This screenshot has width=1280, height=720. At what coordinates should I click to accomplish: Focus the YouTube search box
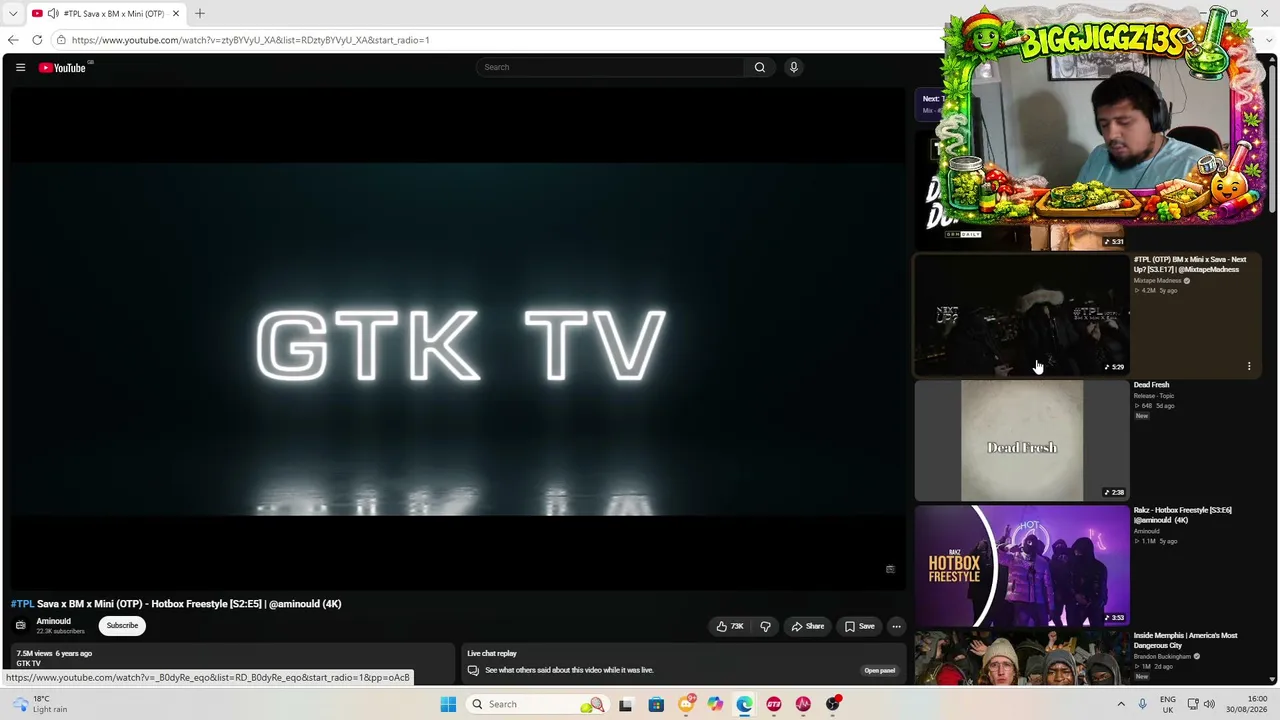click(x=610, y=67)
